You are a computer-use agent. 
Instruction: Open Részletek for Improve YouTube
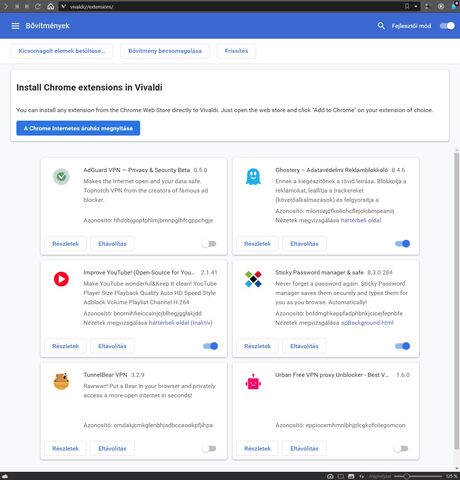pyautogui.click(x=65, y=346)
